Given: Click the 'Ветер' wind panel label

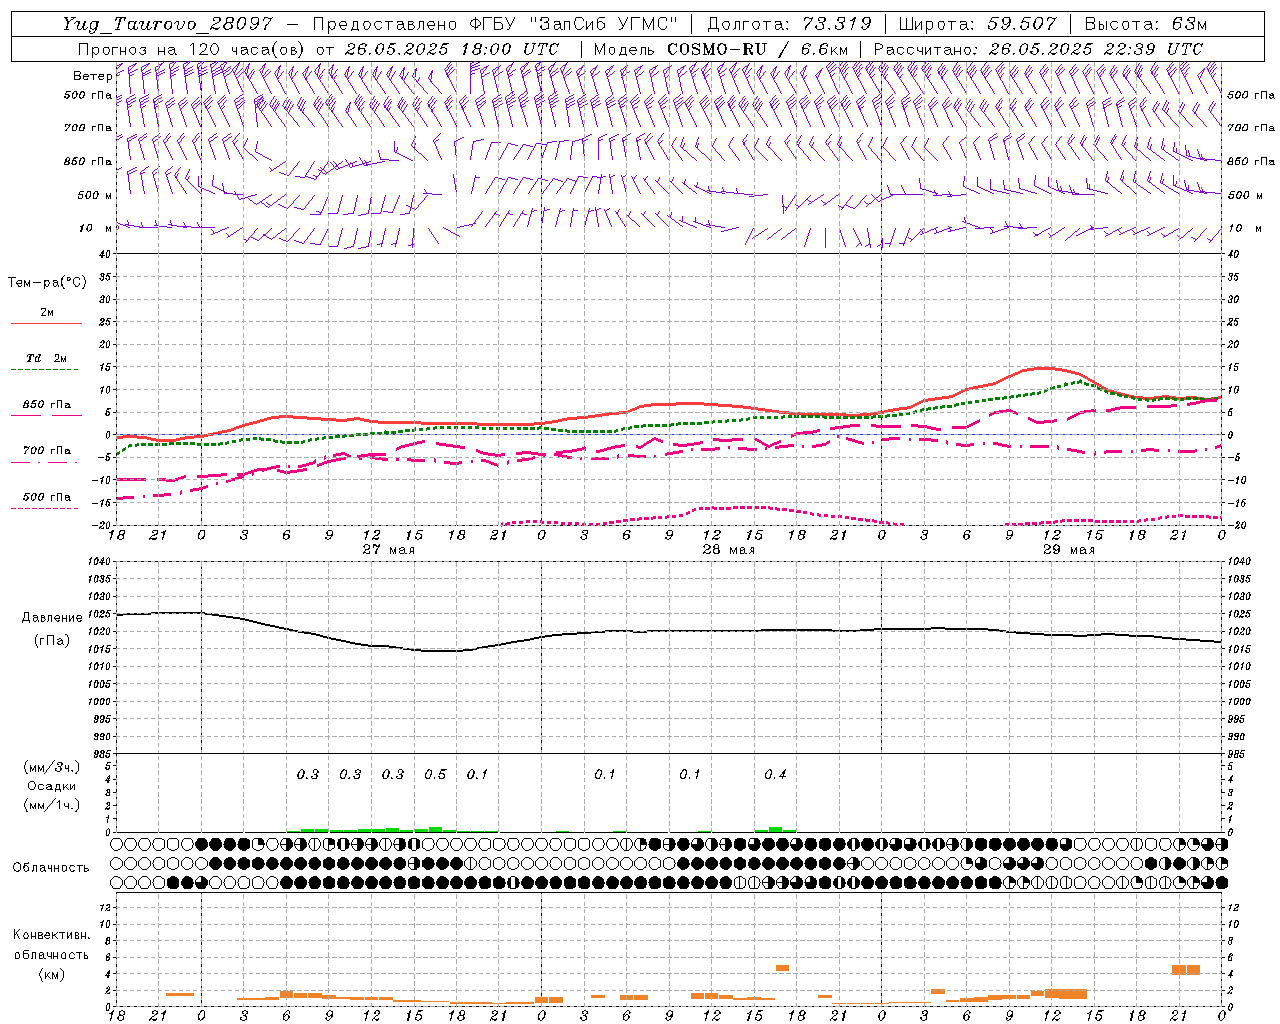Looking at the screenshot, I should point(93,76).
